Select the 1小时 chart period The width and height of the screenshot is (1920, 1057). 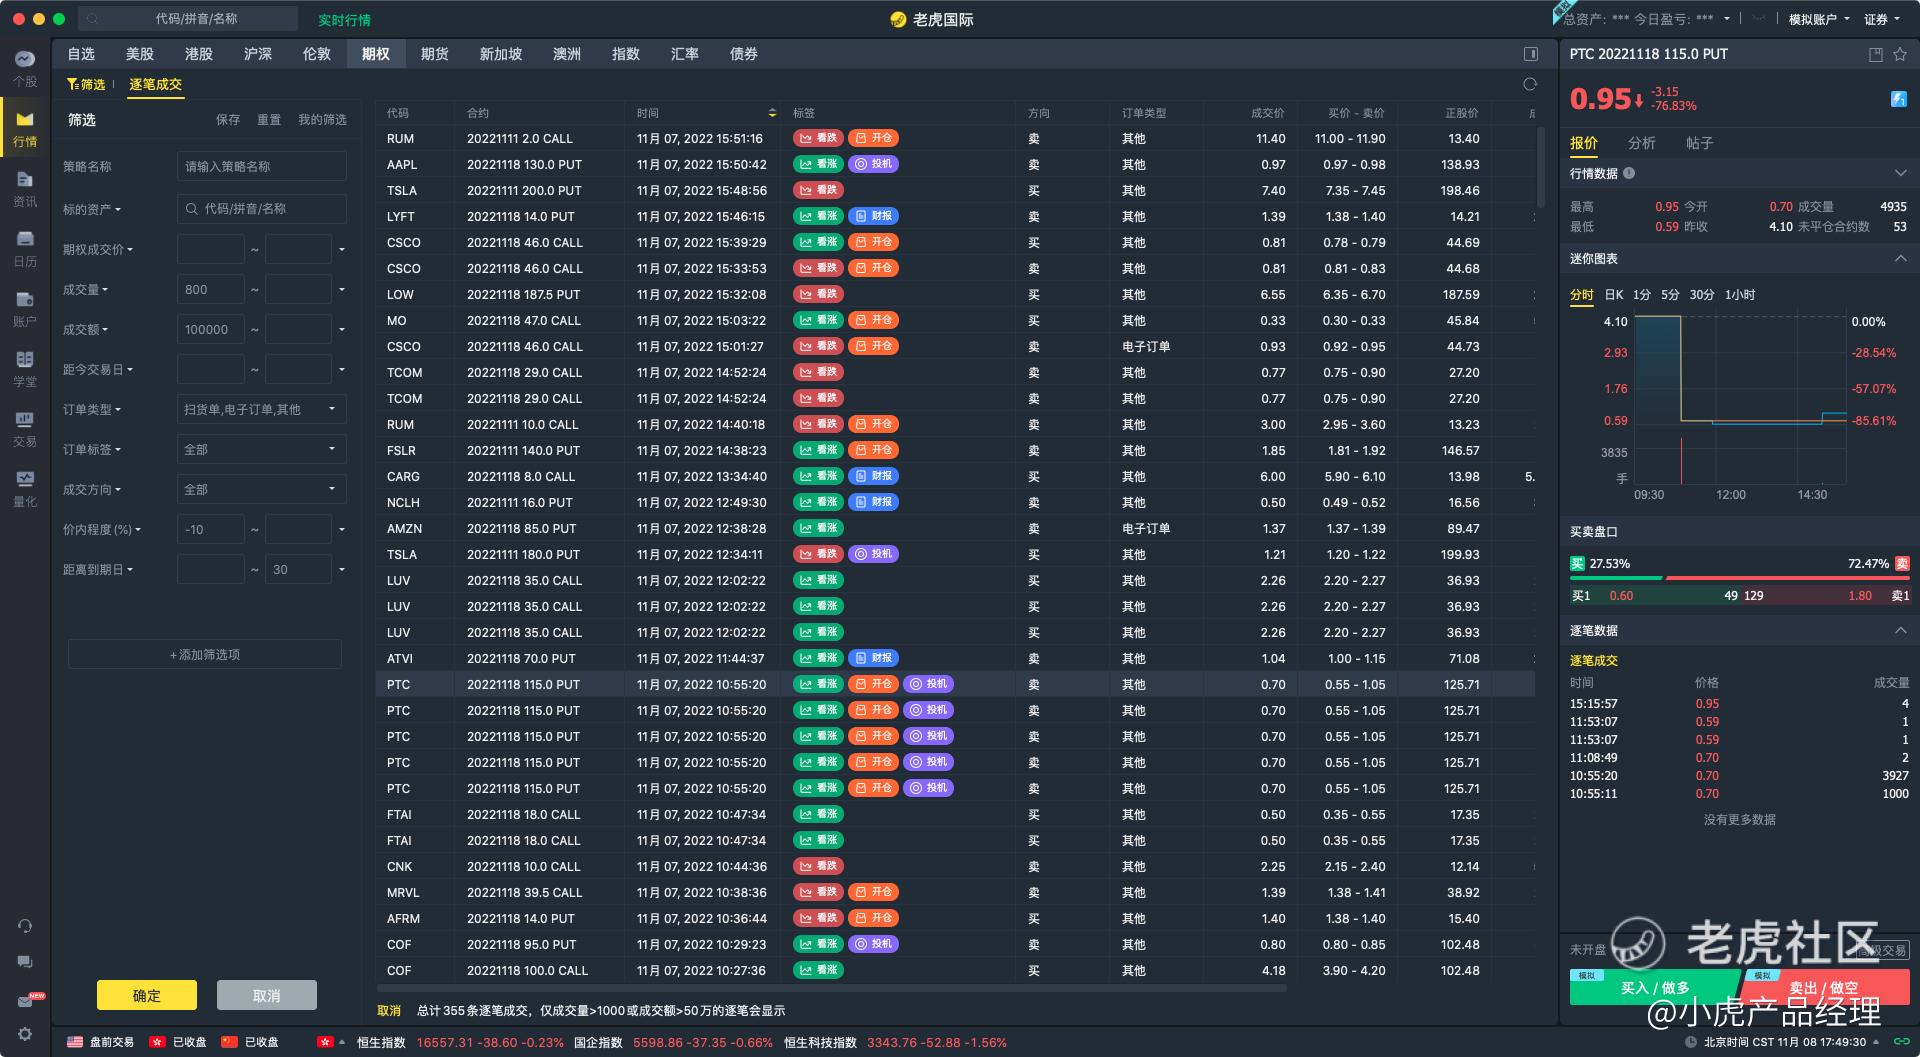coord(1740,295)
